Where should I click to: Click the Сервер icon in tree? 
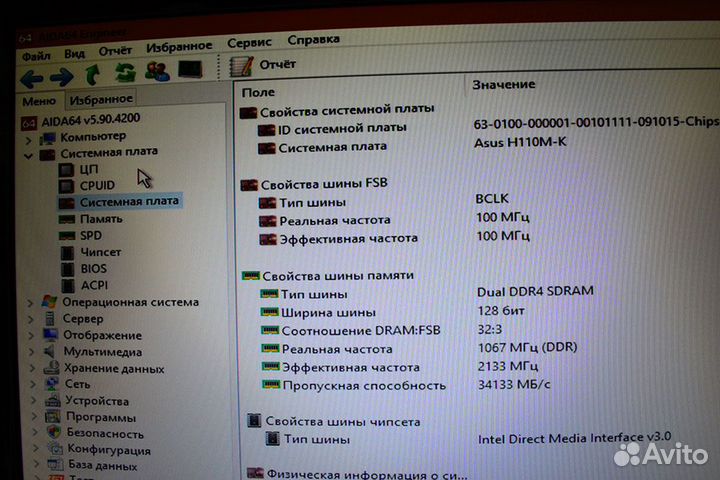(50, 318)
